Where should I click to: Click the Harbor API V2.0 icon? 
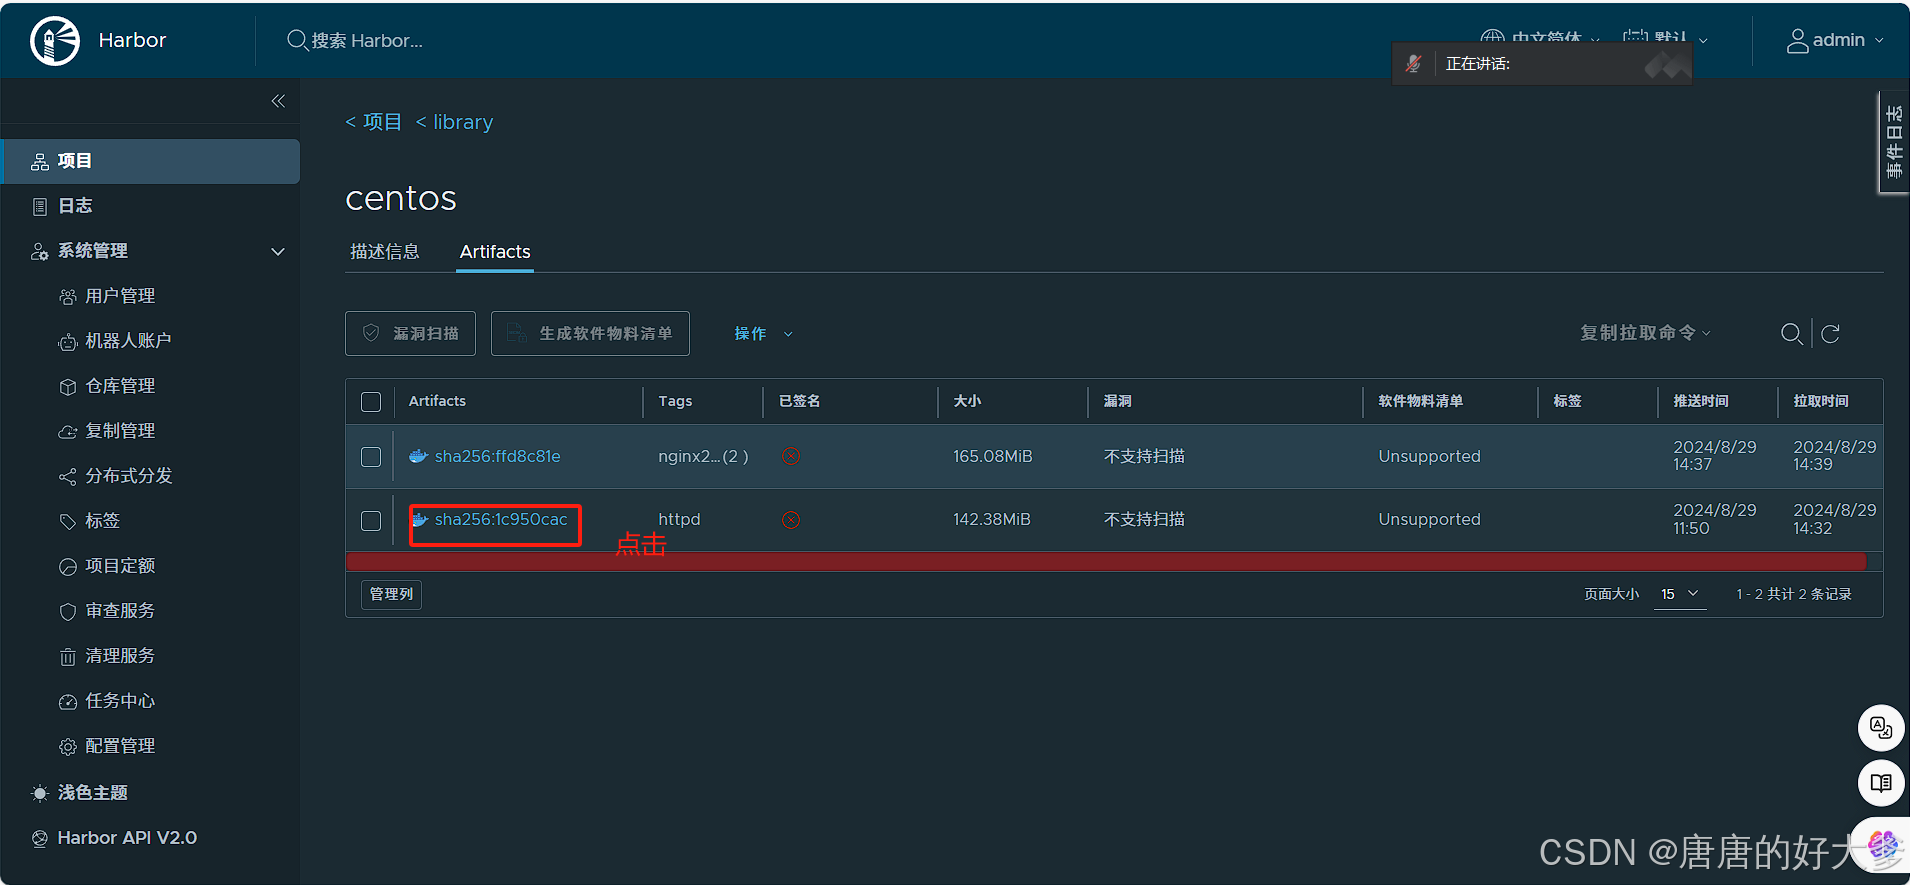(40, 839)
